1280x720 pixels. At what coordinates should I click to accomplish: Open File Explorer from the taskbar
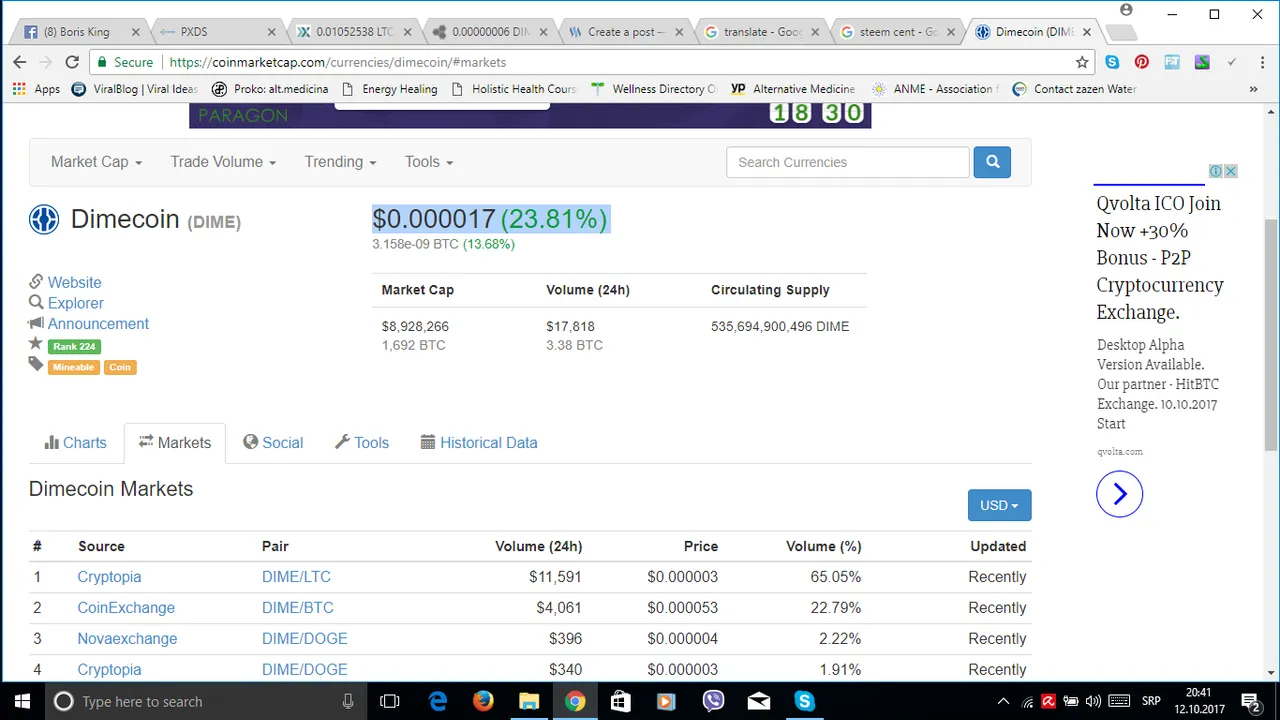point(529,701)
